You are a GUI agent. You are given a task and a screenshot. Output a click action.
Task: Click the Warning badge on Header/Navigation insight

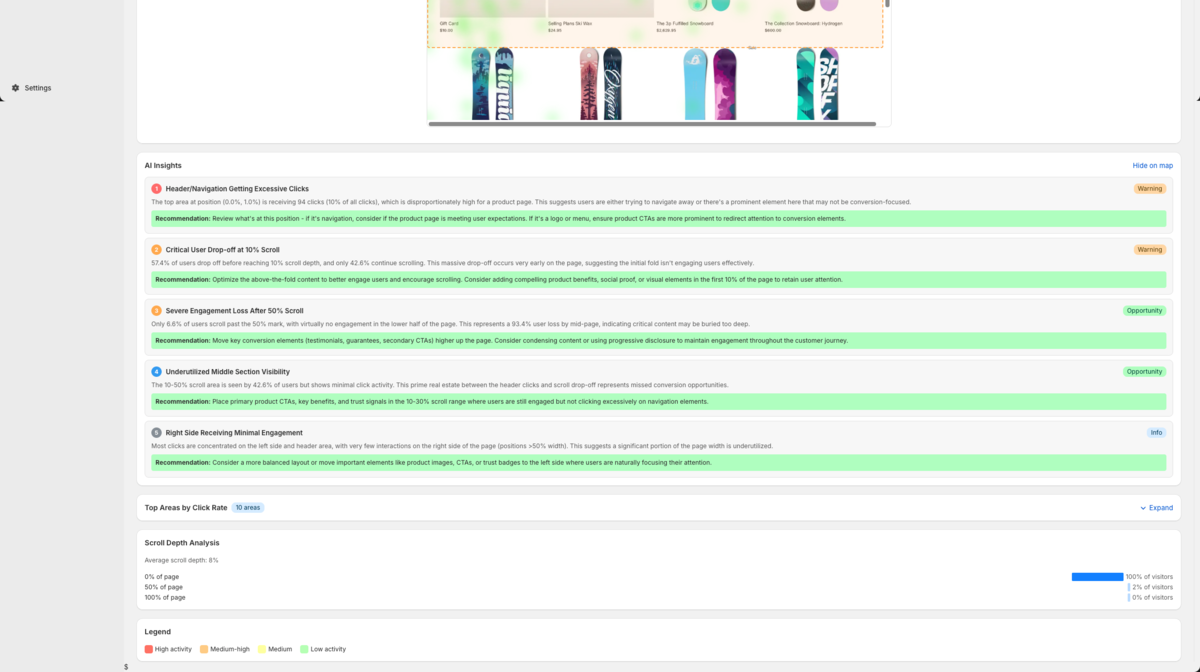(1150, 188)
